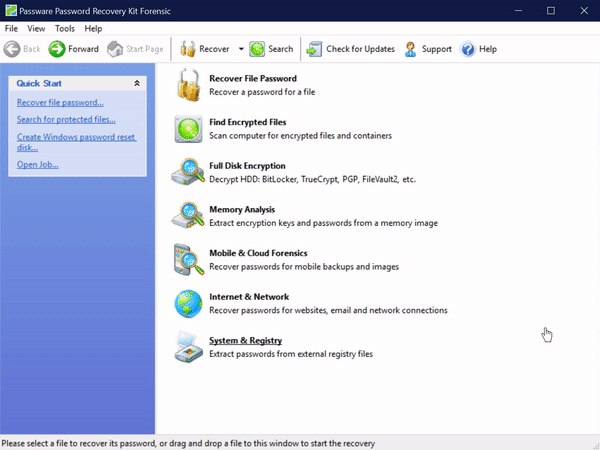Open the Tools menu
This screenshot has width=600, height=450.
coord(65,29)
